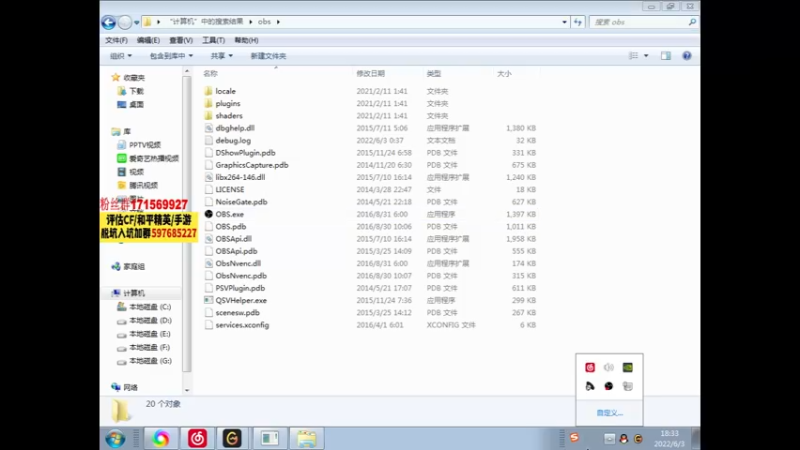This screenshot has width=800, height=450.
Task: Select the QSVHelper.exe file icon
Action: (209, 301)
